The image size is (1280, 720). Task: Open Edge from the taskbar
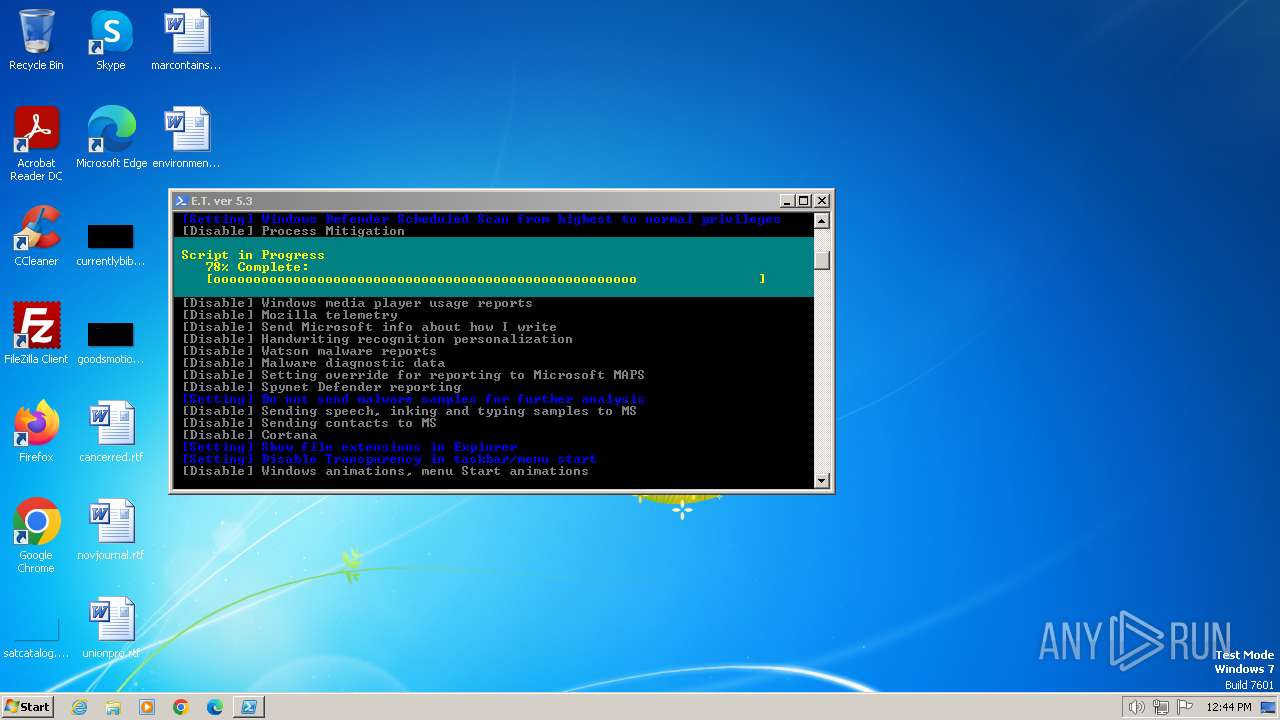(215, 707)
